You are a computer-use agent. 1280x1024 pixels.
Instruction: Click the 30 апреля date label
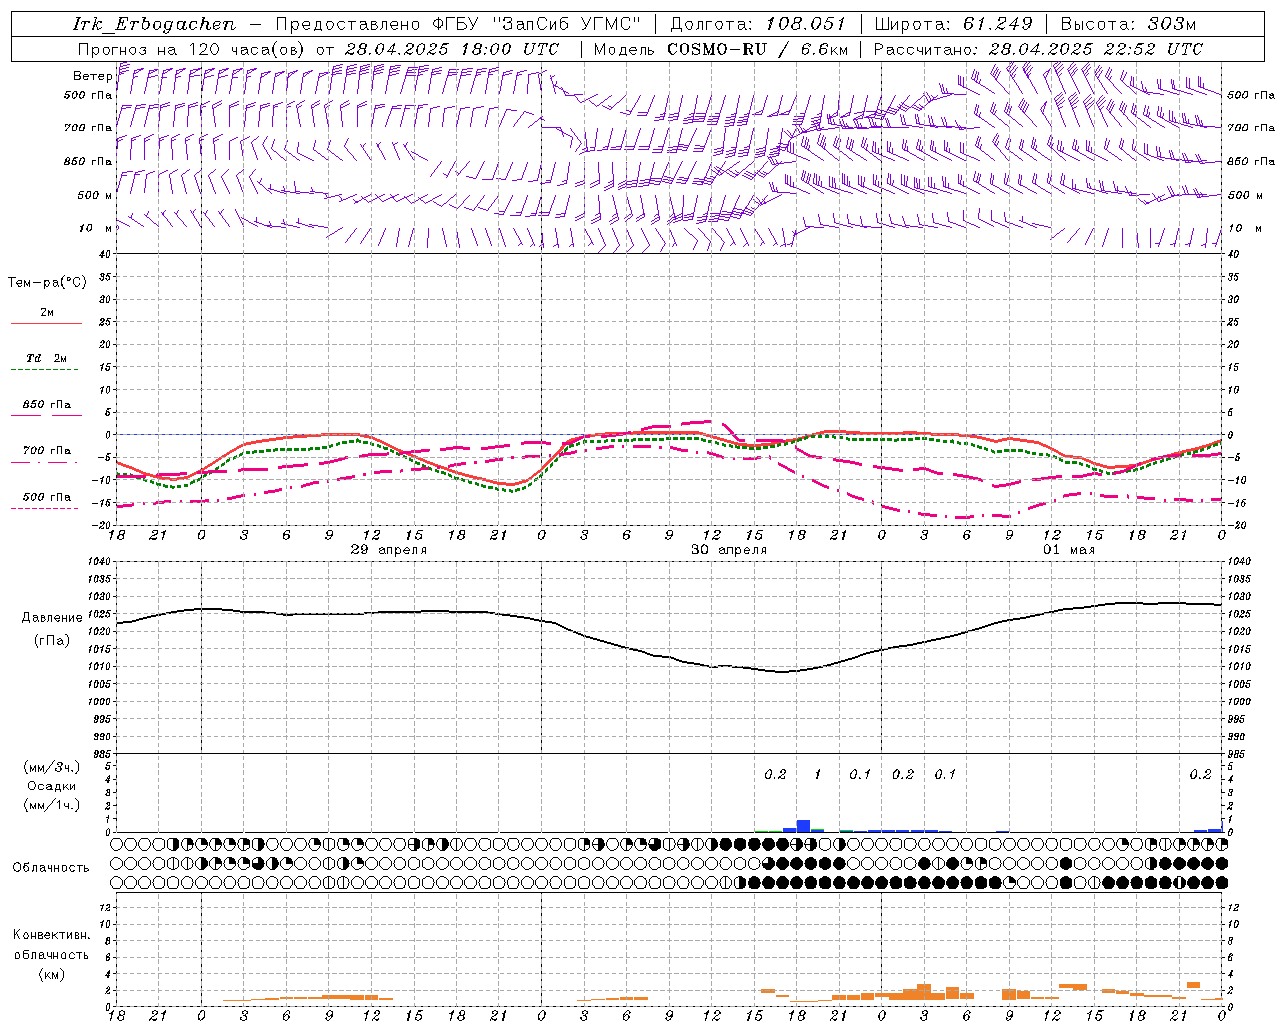point(729,550)
